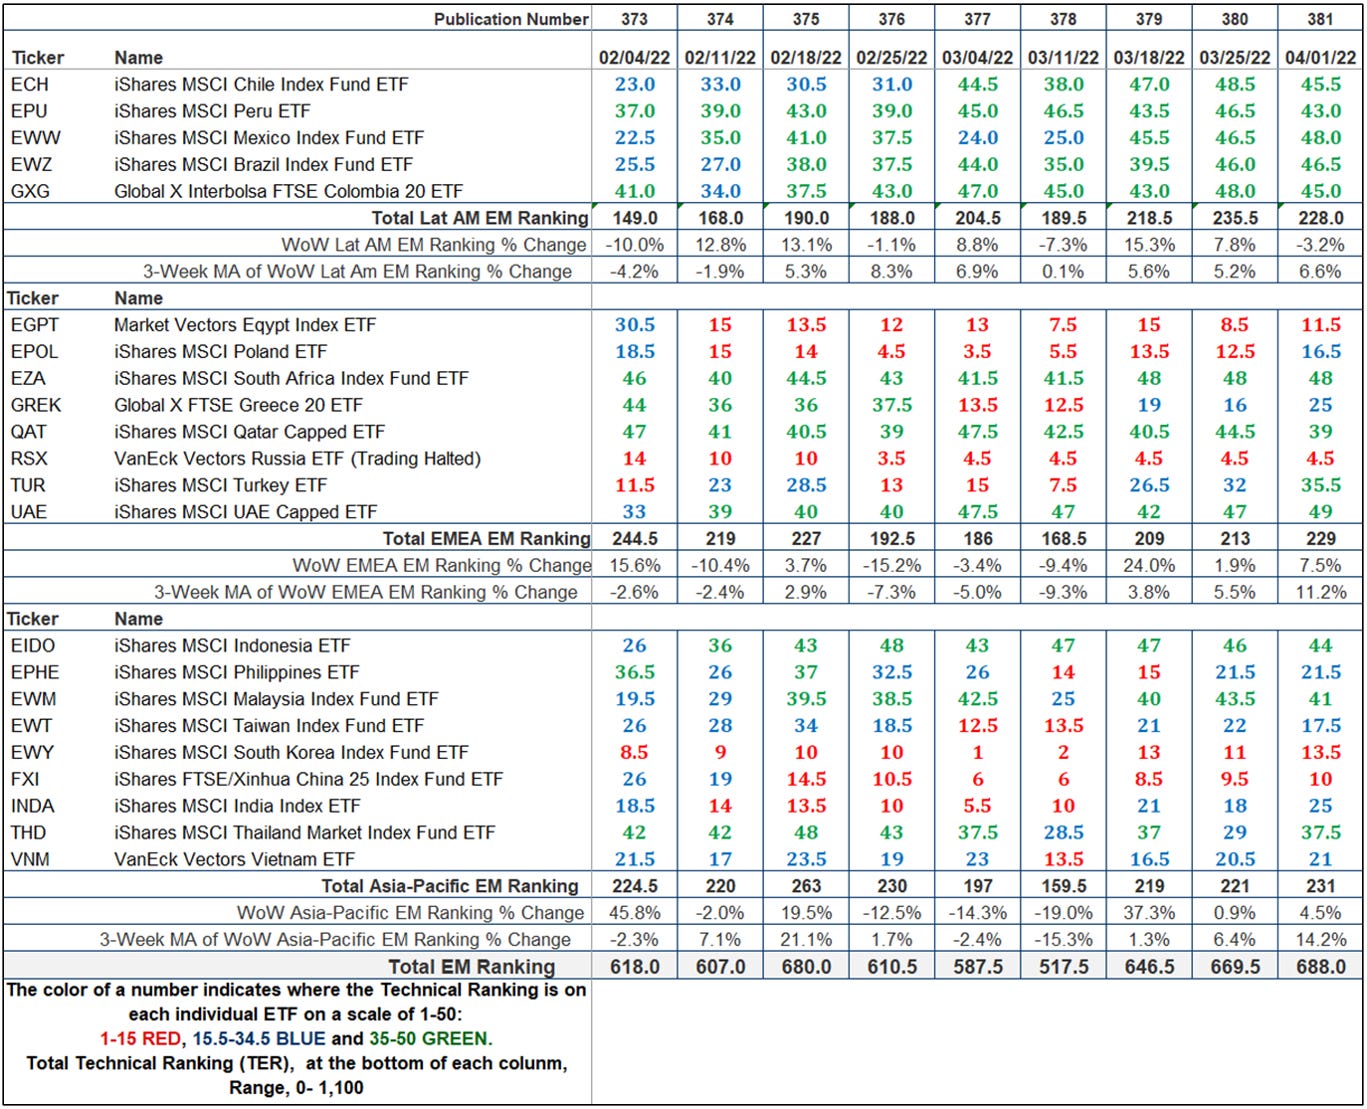This screenshot has width=1367, height=1109.
Task: Click iShares MSCI Chile Index Fund ETF name
Action: click(261, 85)
